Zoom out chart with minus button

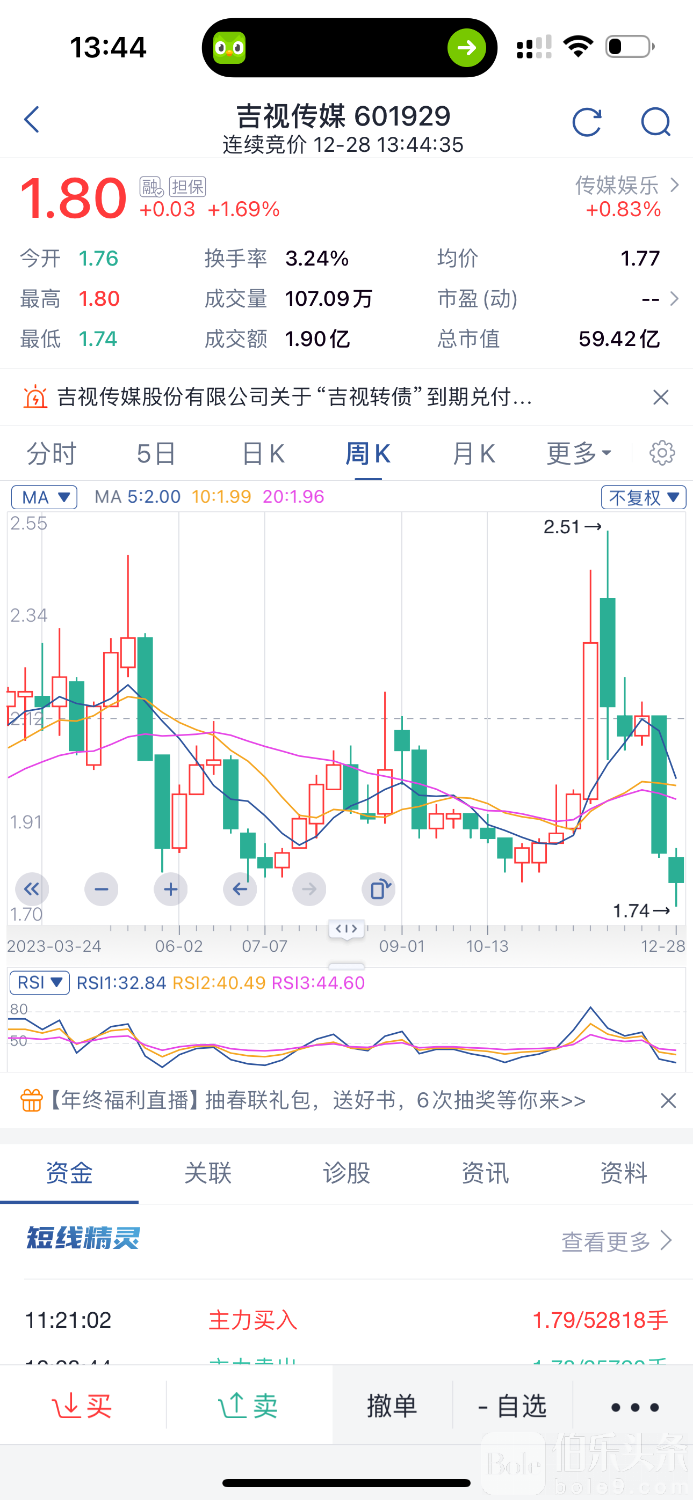click(x=101, y=888)
